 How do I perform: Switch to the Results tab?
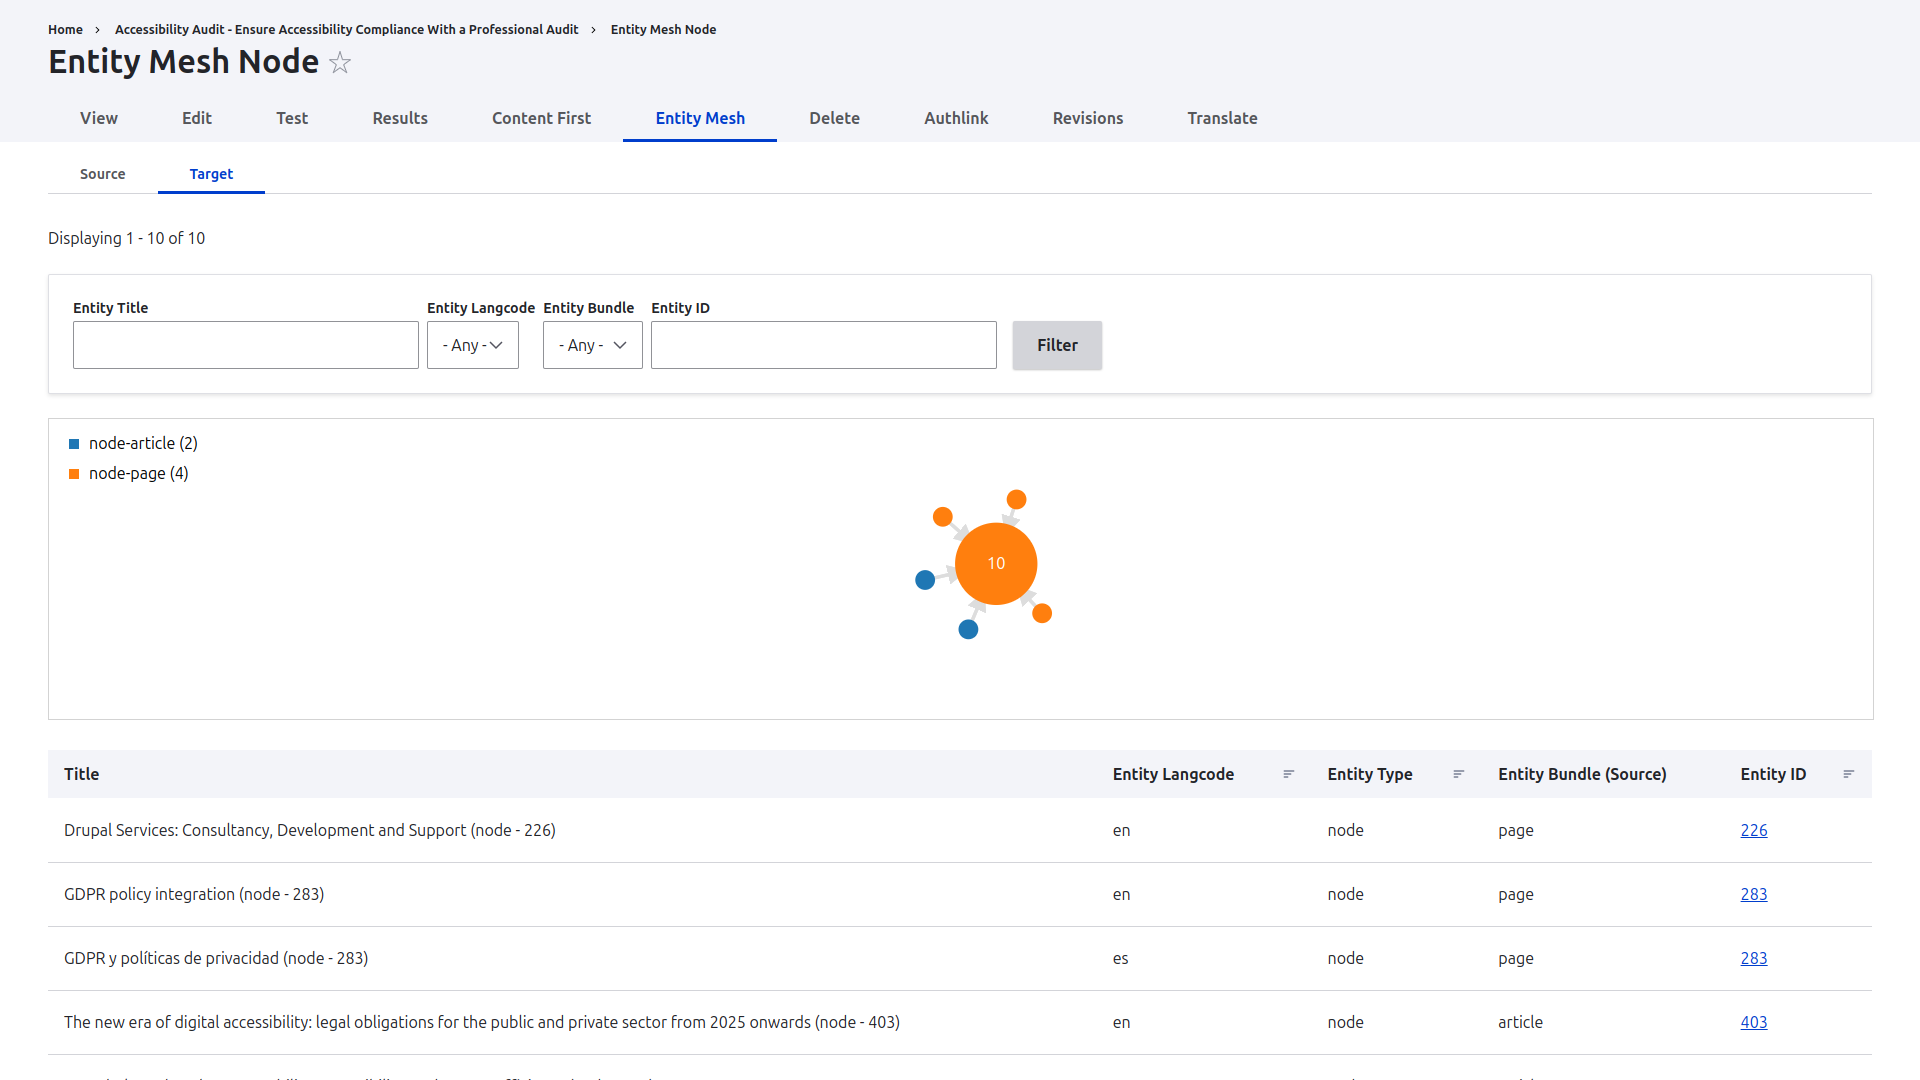click(x=400, y=118)
